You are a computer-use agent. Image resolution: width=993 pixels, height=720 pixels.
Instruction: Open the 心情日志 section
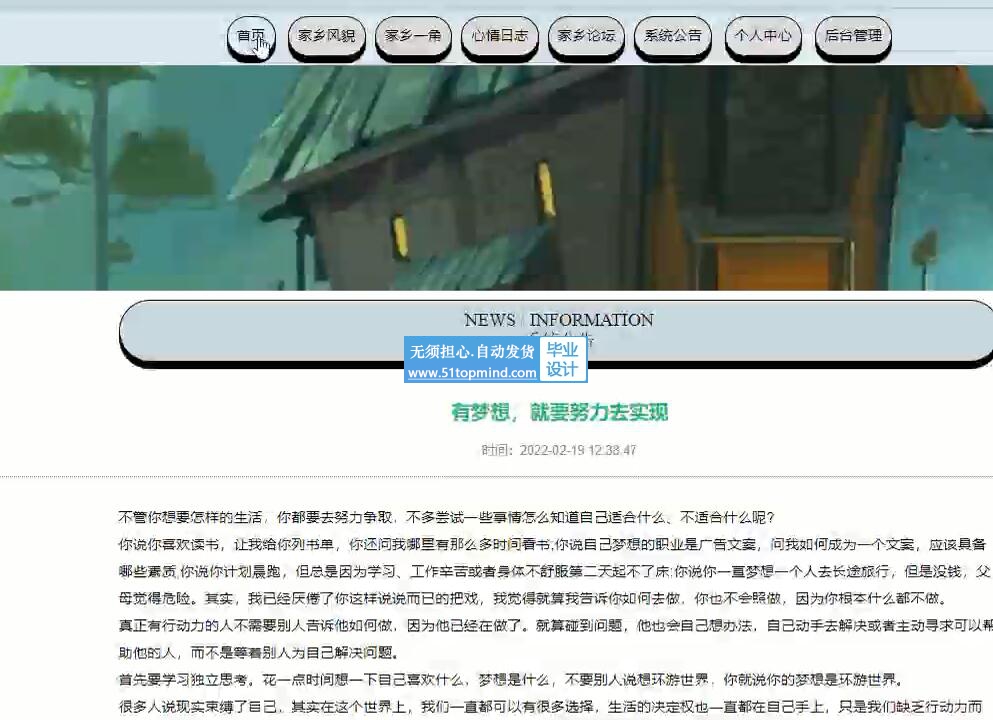(x=500, y=37)
